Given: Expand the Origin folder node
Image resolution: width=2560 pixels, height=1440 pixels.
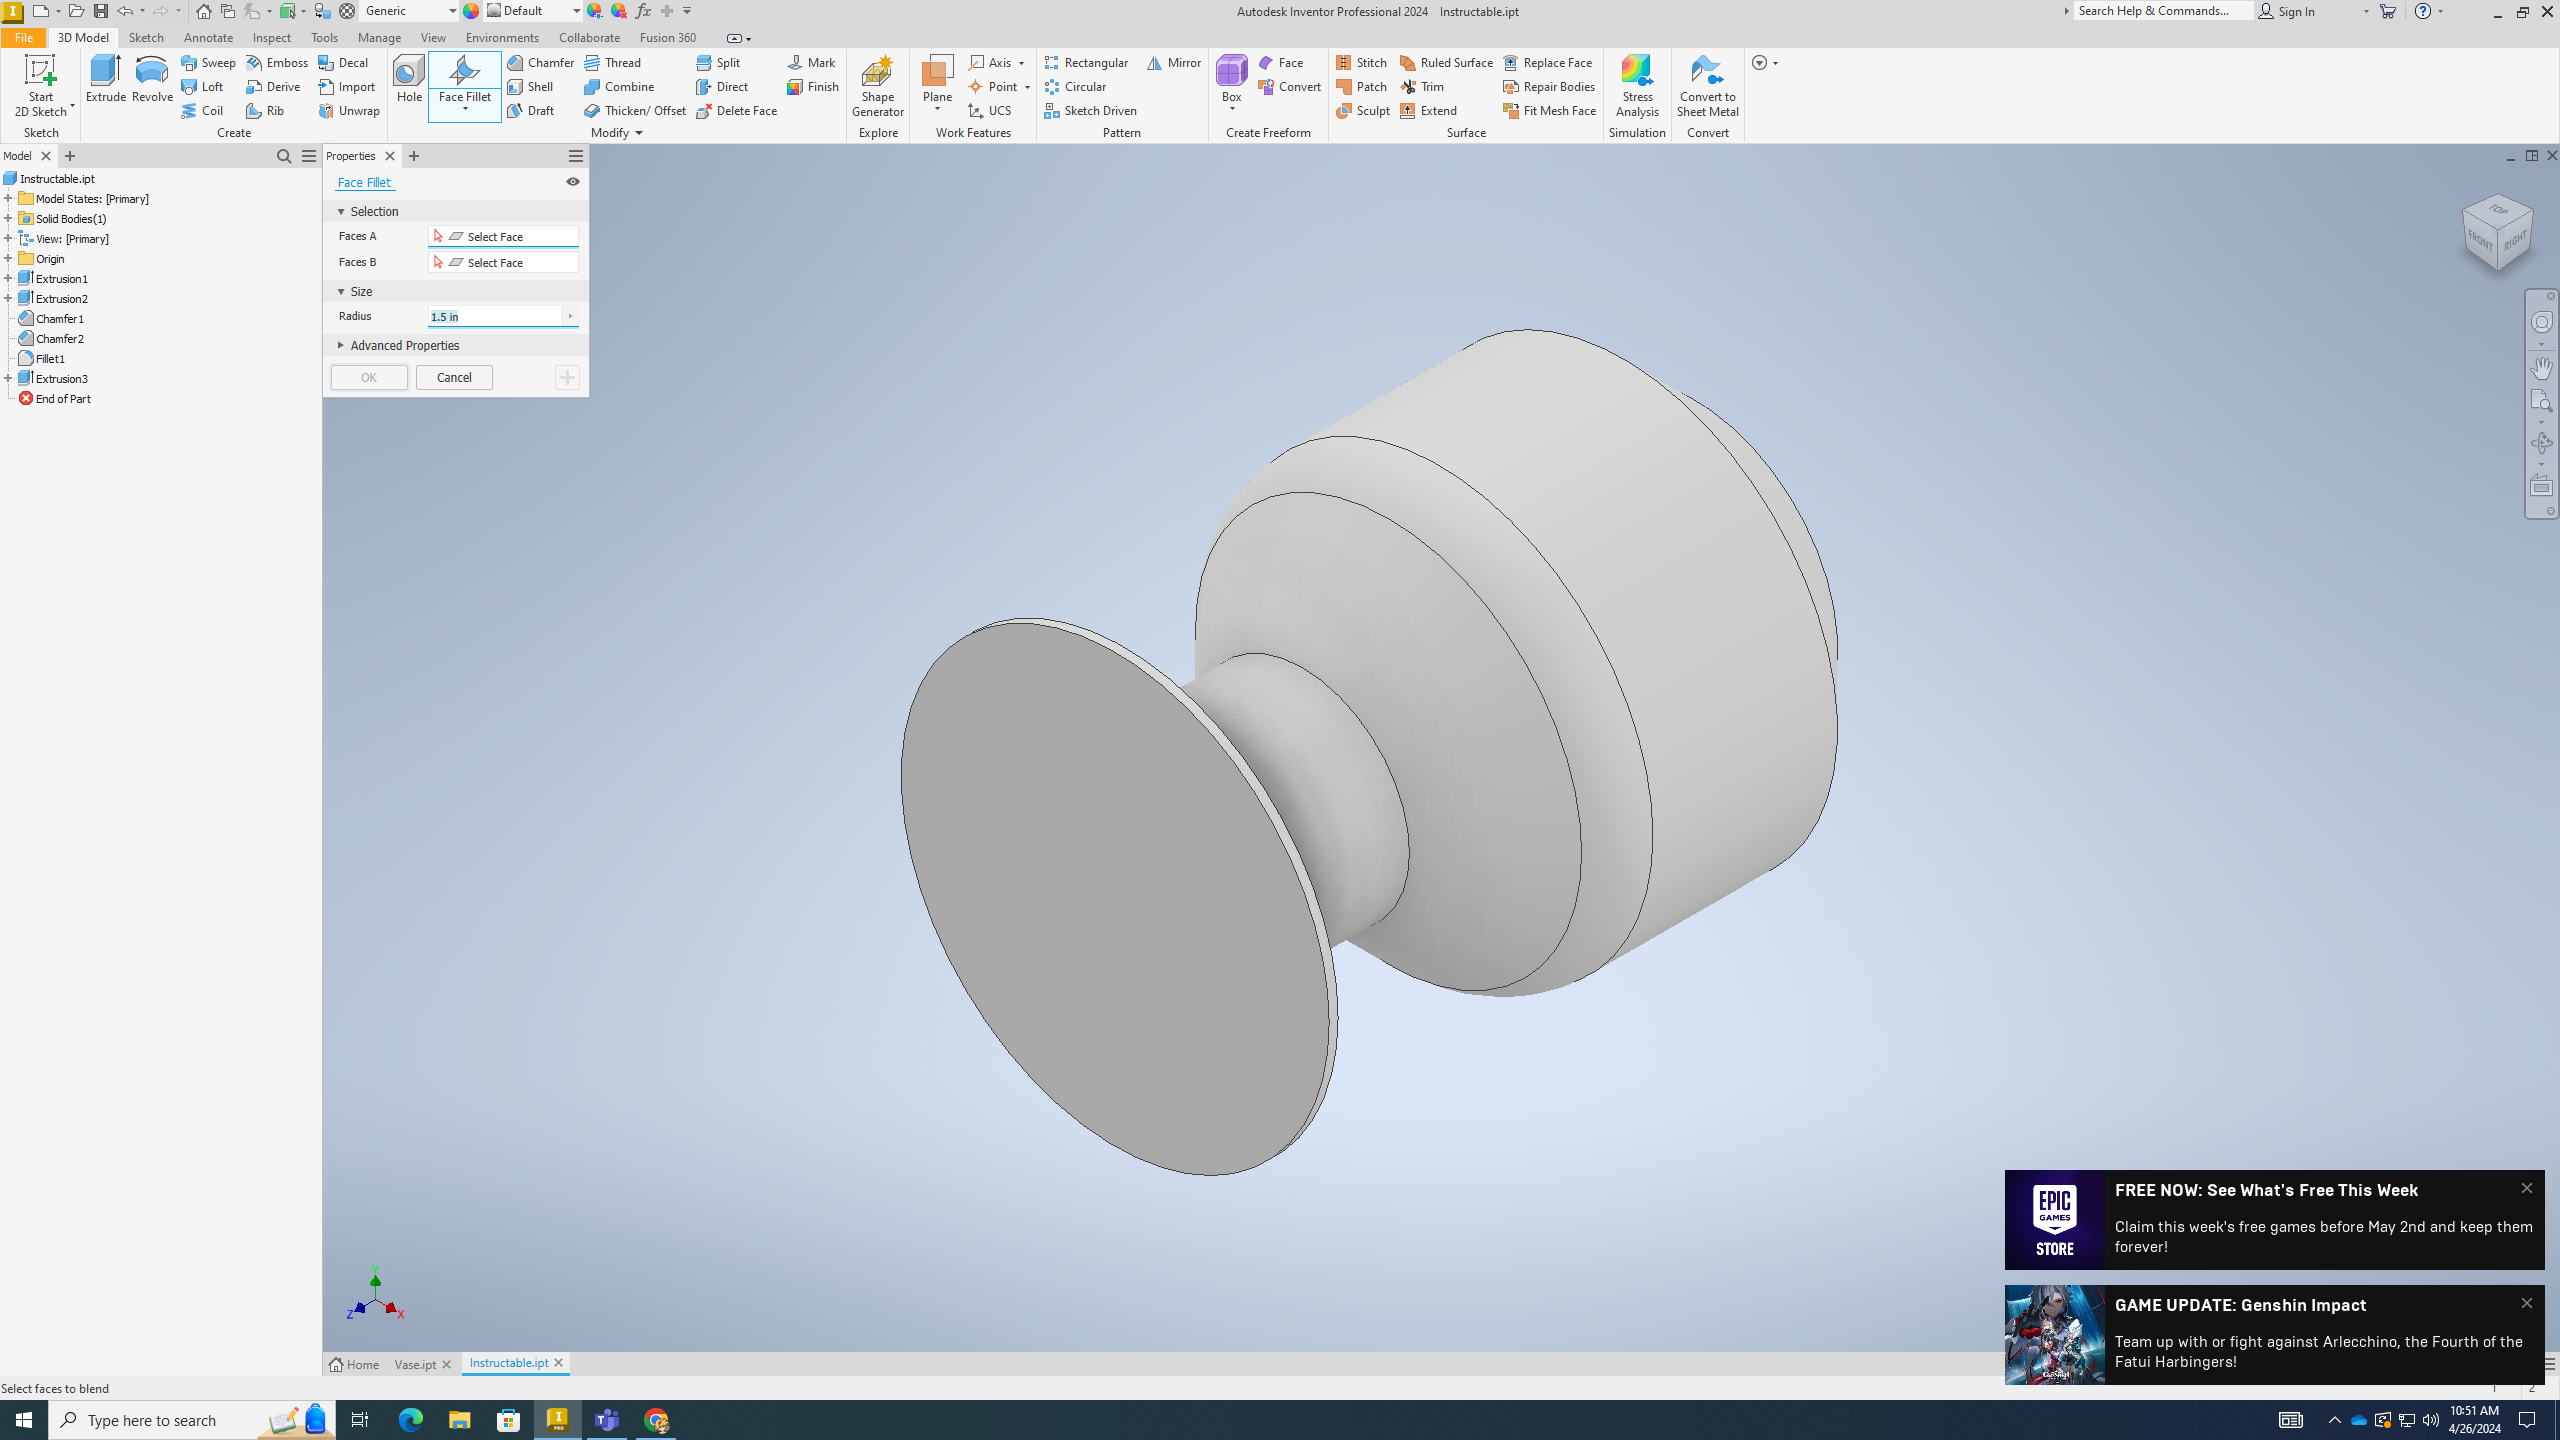Looking at the screenshot, I should pos(8,258).
